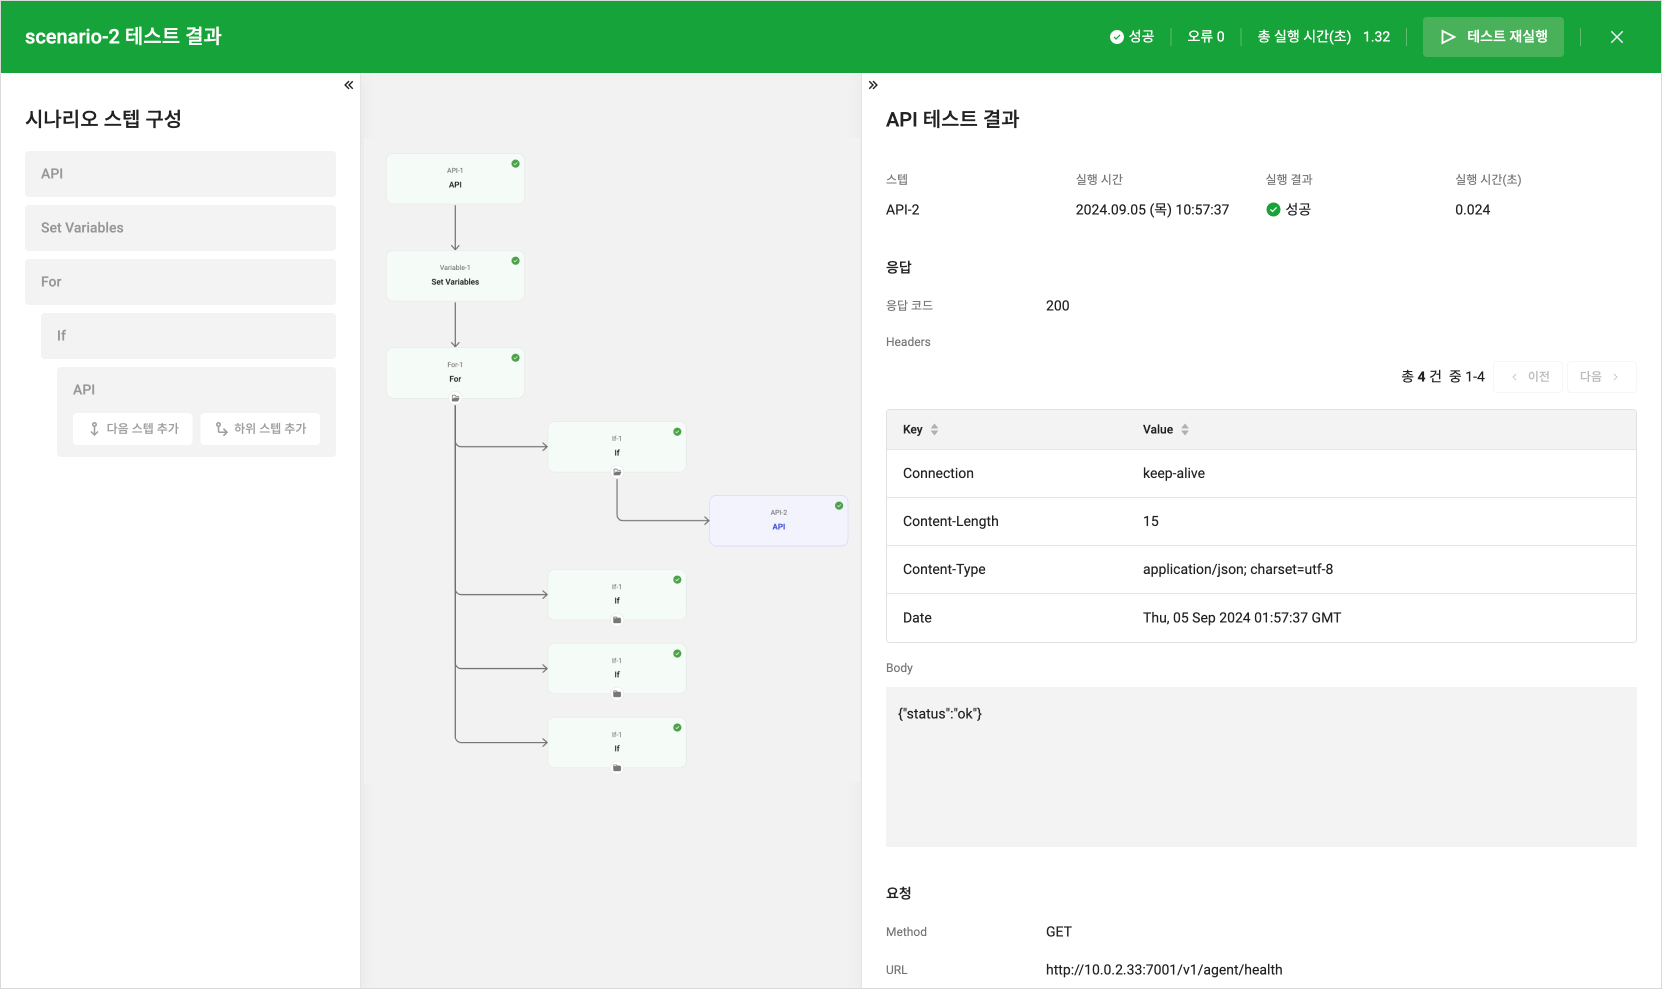This screenshot has width=1662, height=989.
Task: Click the run timestamp 2024.09.05 (목) 10:57:37
Action: 1152,210
